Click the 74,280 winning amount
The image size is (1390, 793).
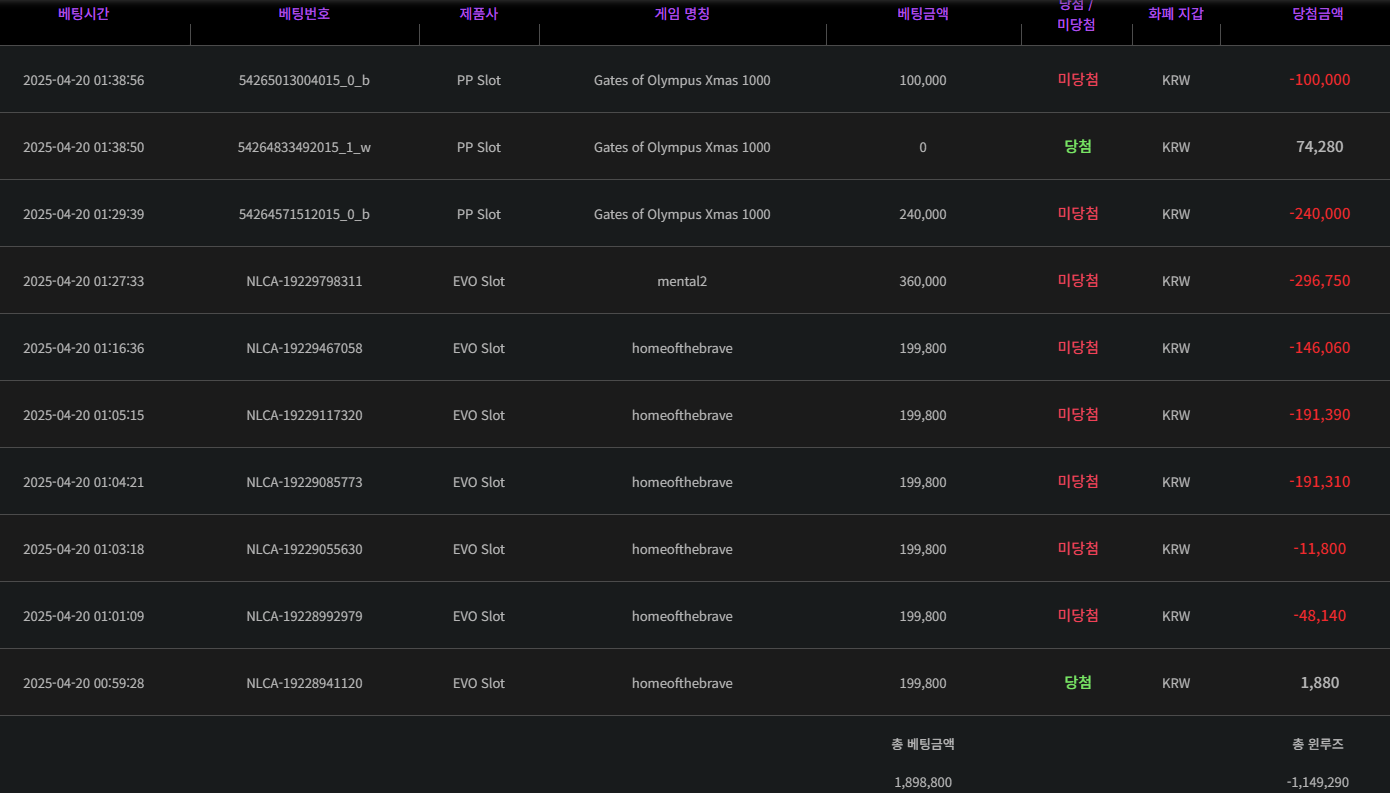click(1319, 147)
